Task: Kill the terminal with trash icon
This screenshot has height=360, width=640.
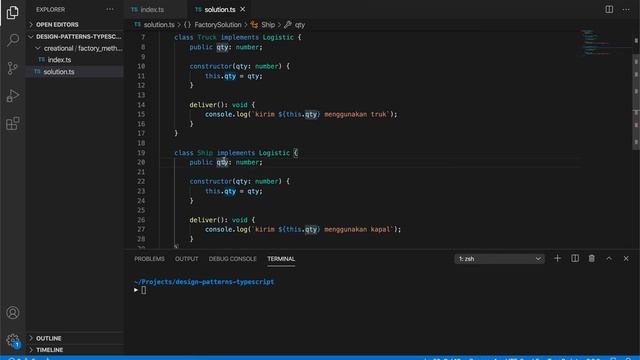Action: pyautogui.click(x=591, y=258)
